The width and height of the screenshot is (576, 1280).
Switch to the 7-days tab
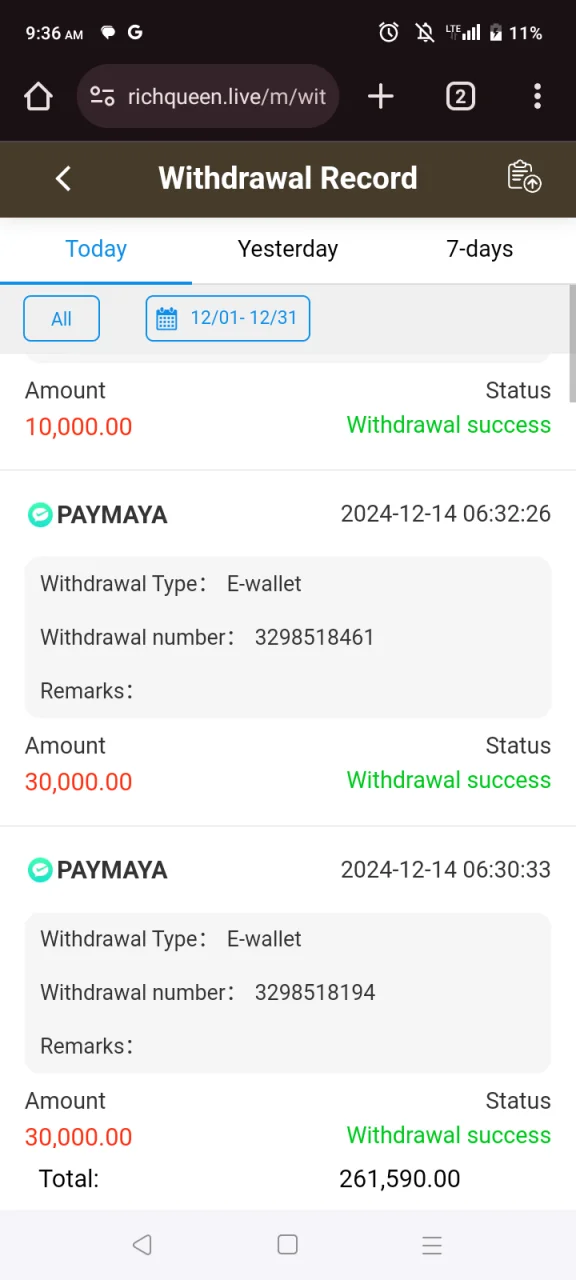click(x=480, y=249)
